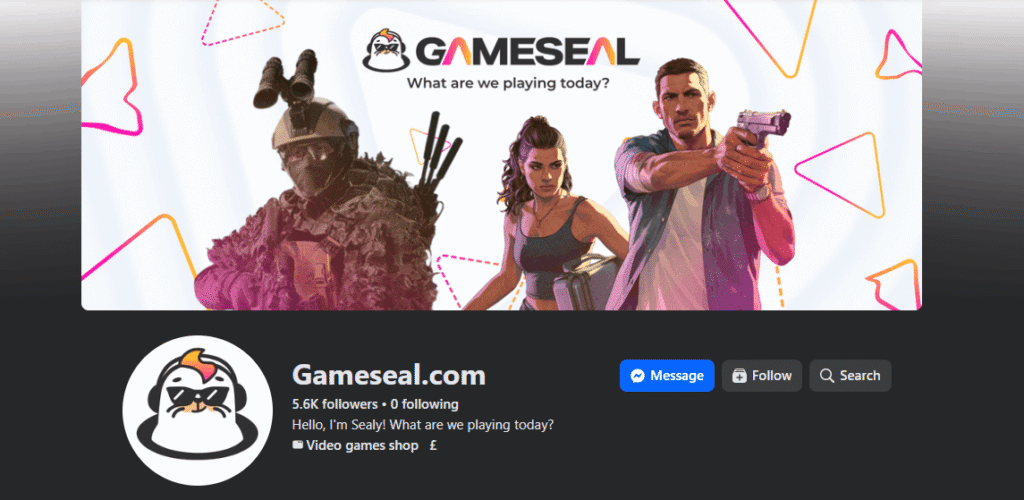Click the magnifying glass icon beside Search
Image resolution: width=1024 pixels, height=500 pixels.
(827, 376)
